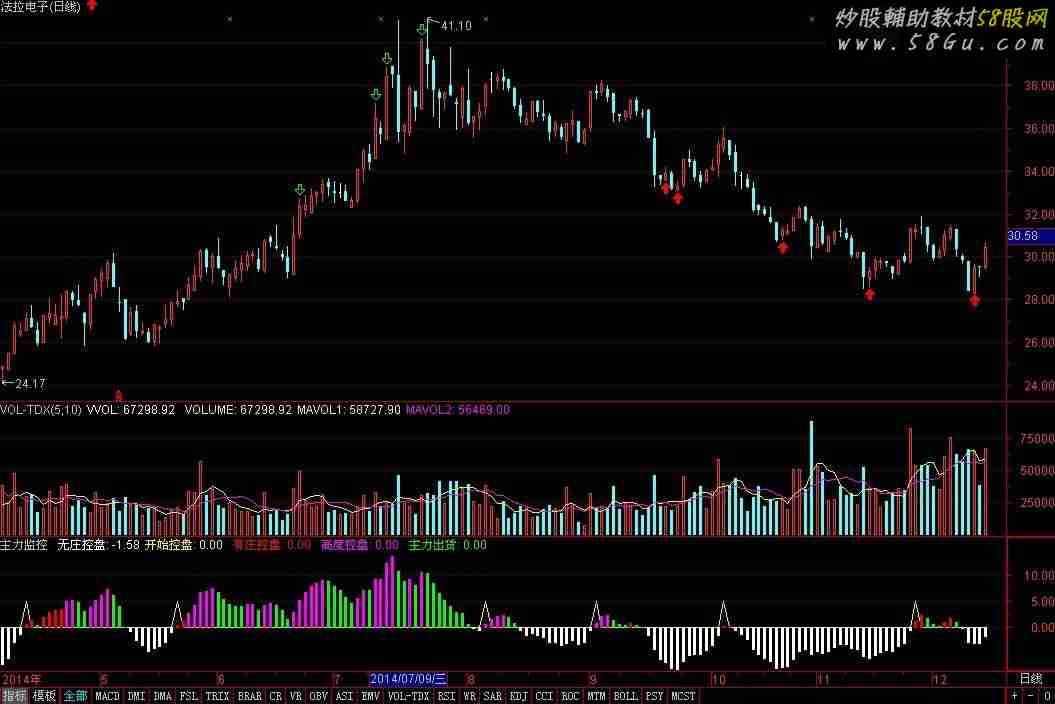Switch indicator to BOLL
Screen dimensions: 1055x704
[x=626, y=696]
